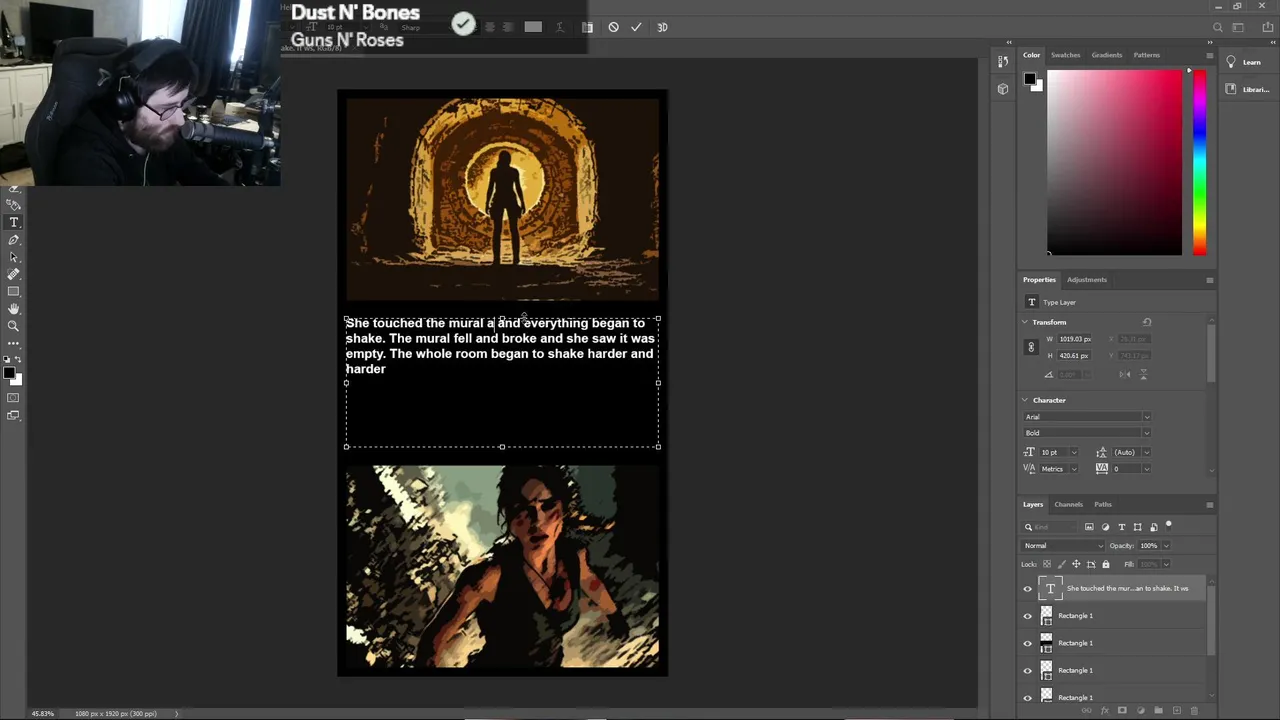Delete layer with trash icon
Image resolution: width=1280 pixels, height=720 pixels.
1196,710
